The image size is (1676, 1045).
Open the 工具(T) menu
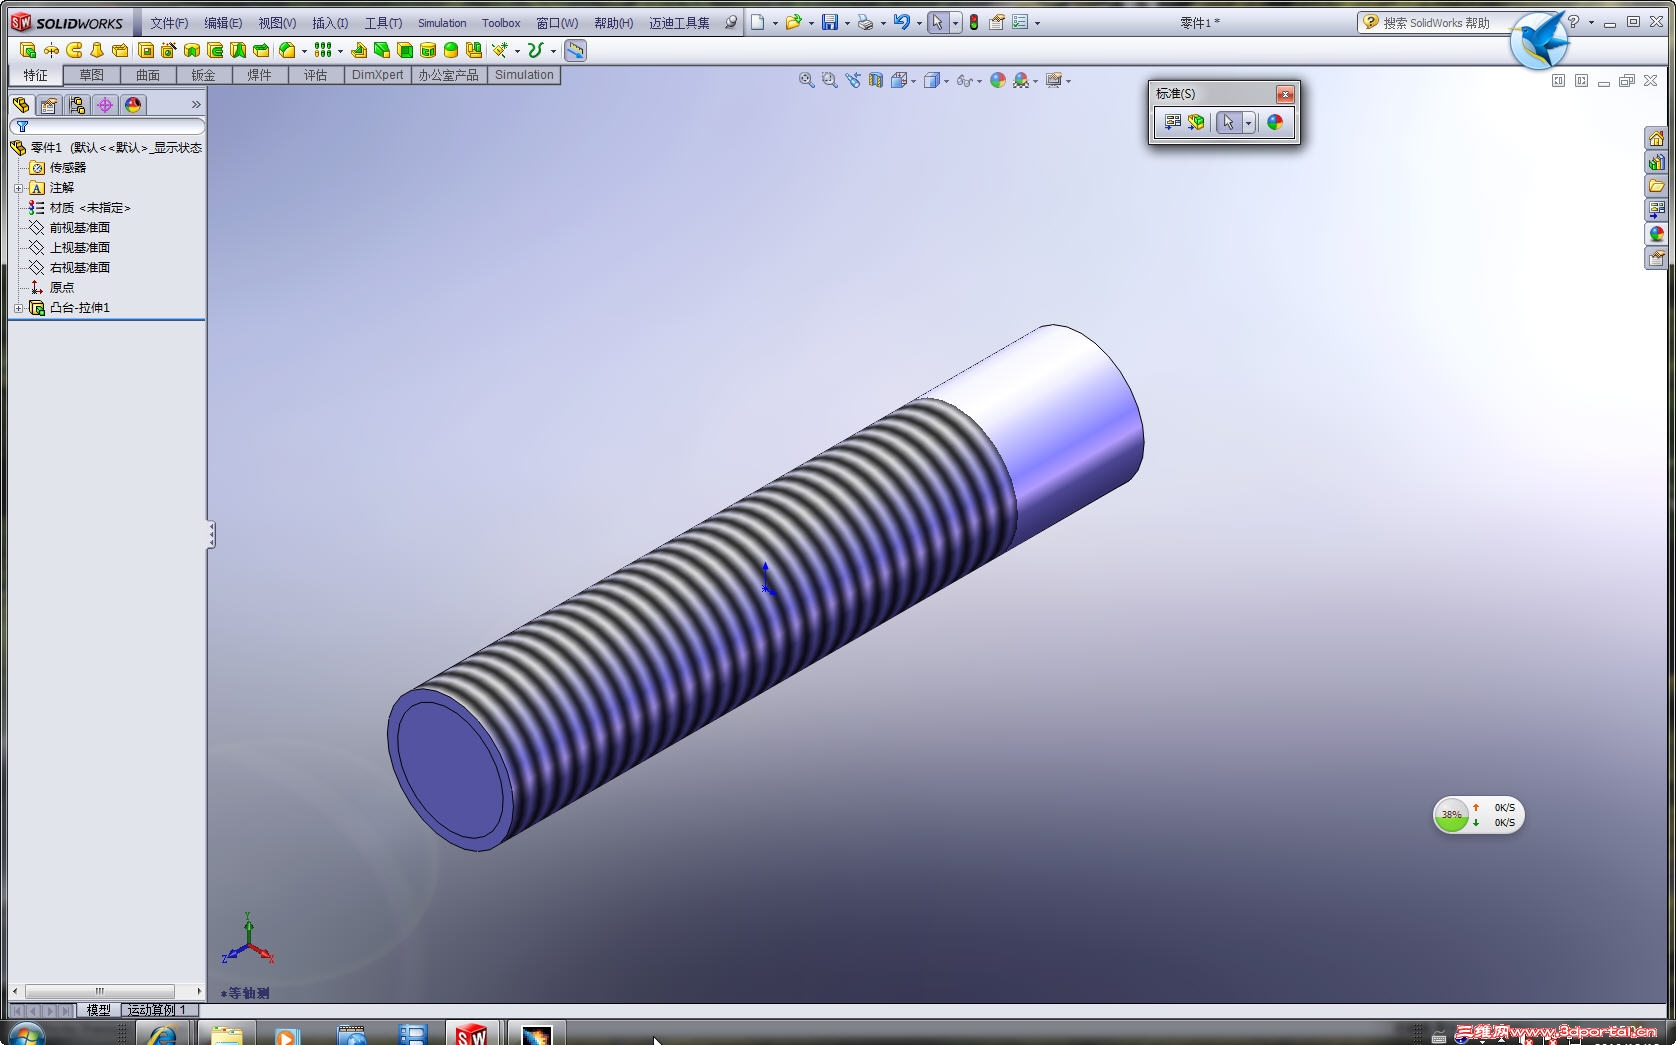pyautogui.click(x=383, y=23)
